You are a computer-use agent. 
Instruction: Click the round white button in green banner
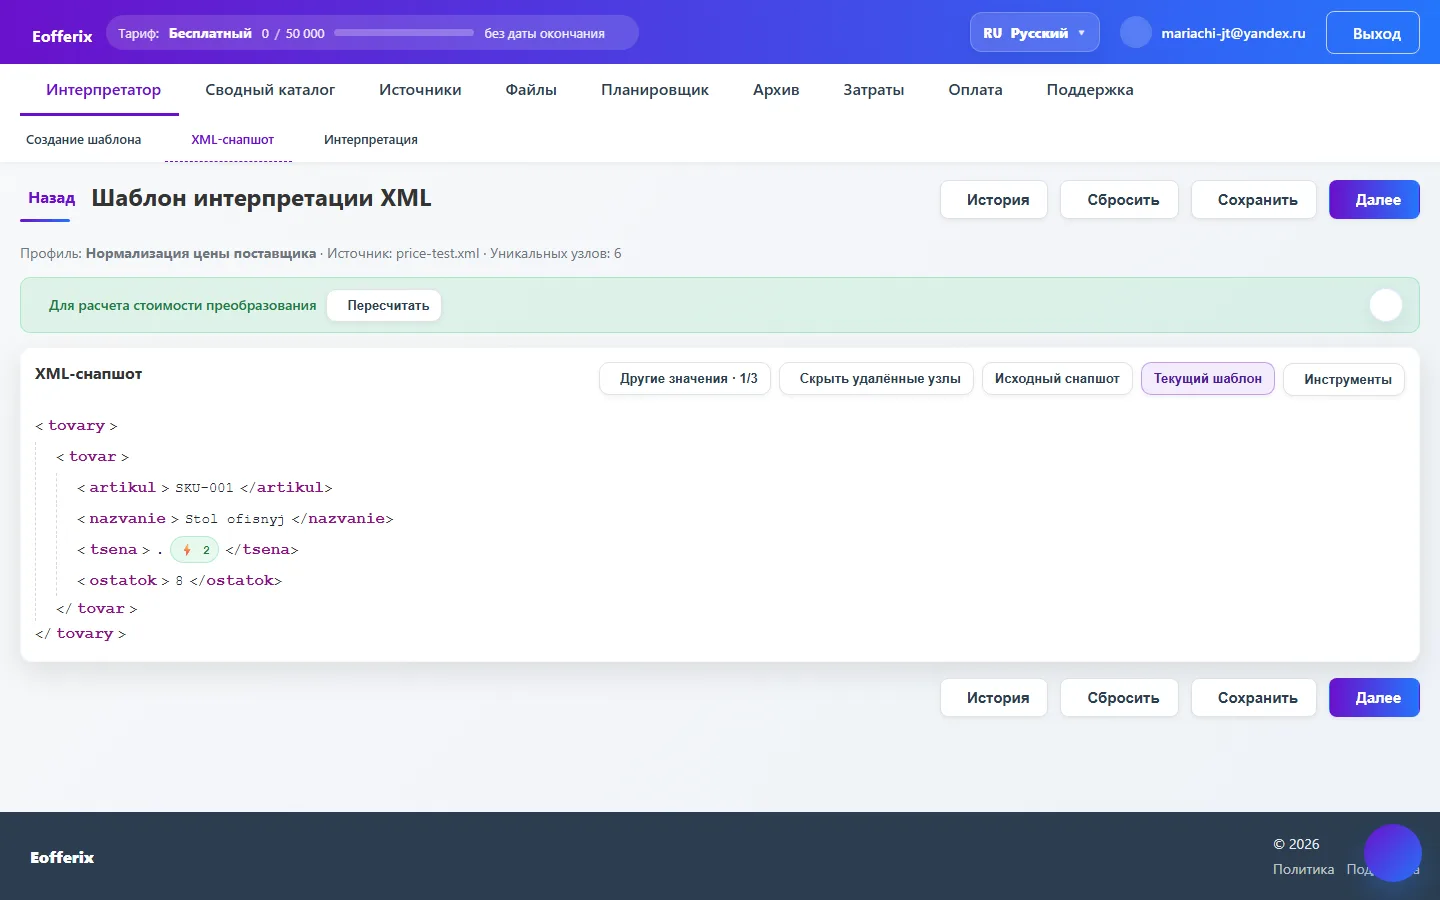click(x=1385, y=305)
